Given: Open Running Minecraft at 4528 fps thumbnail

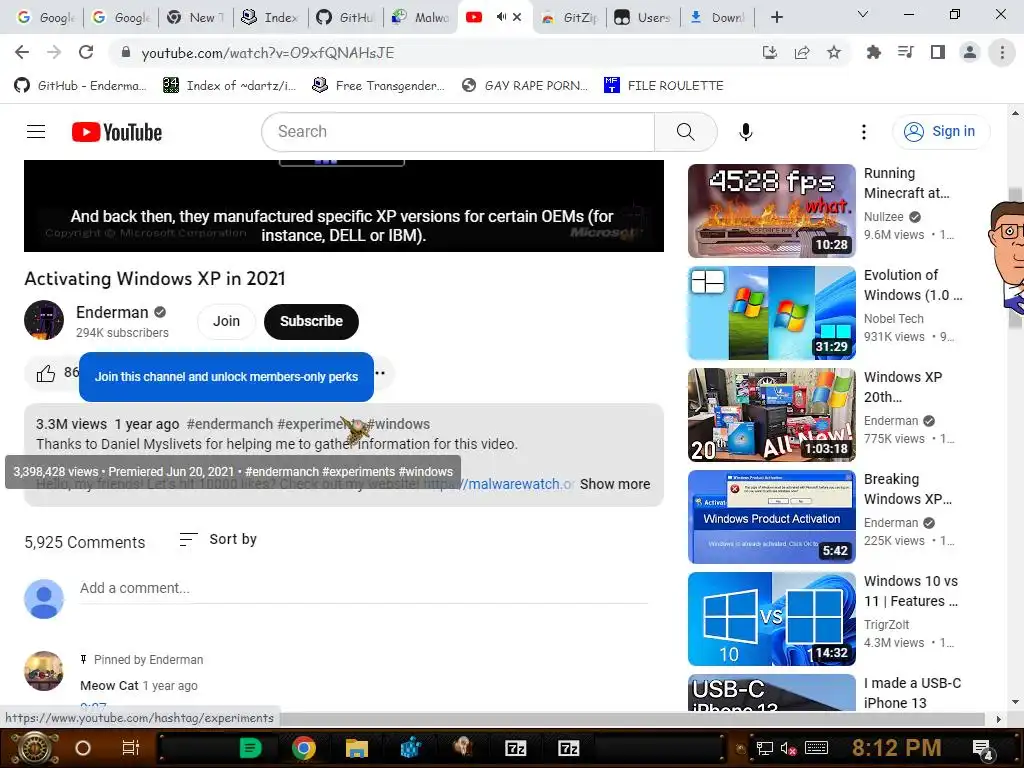Looking at the screenshot, I should (x=771, y=210).
